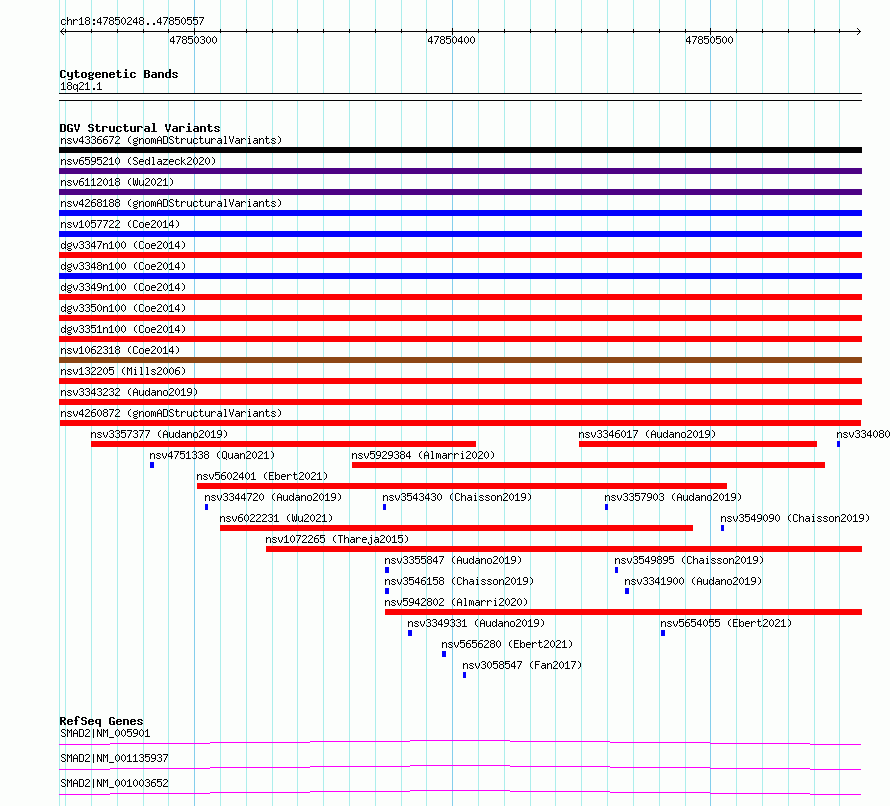
Task: Click the blue nsv3344720 marker
Action: (x=207, y=507)
